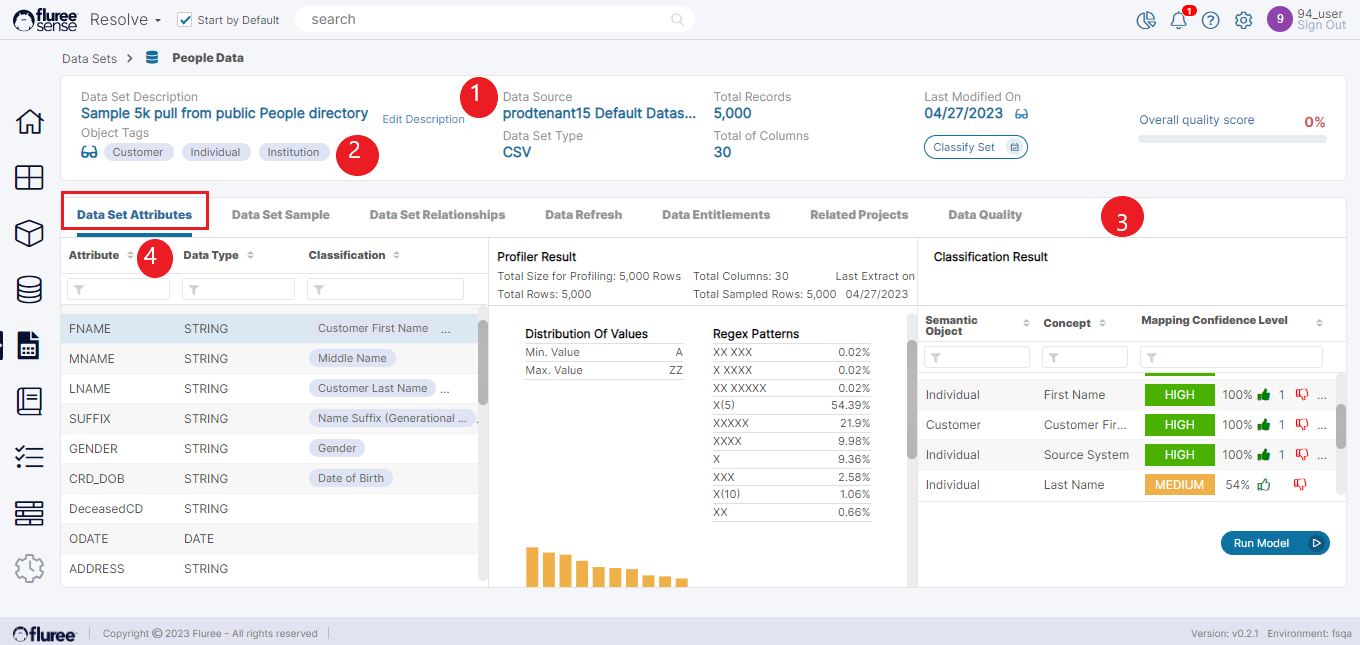Open the 3D cube icon in sidebar
This screenshot has height=645, width=1360.
(x=30, y=233)
